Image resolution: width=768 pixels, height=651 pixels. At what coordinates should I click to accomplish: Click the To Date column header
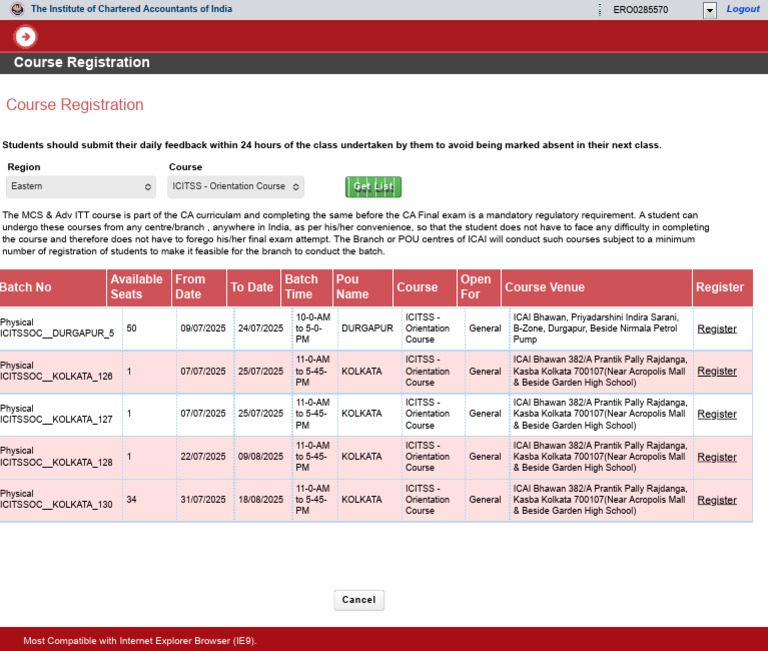click(253, 287)
